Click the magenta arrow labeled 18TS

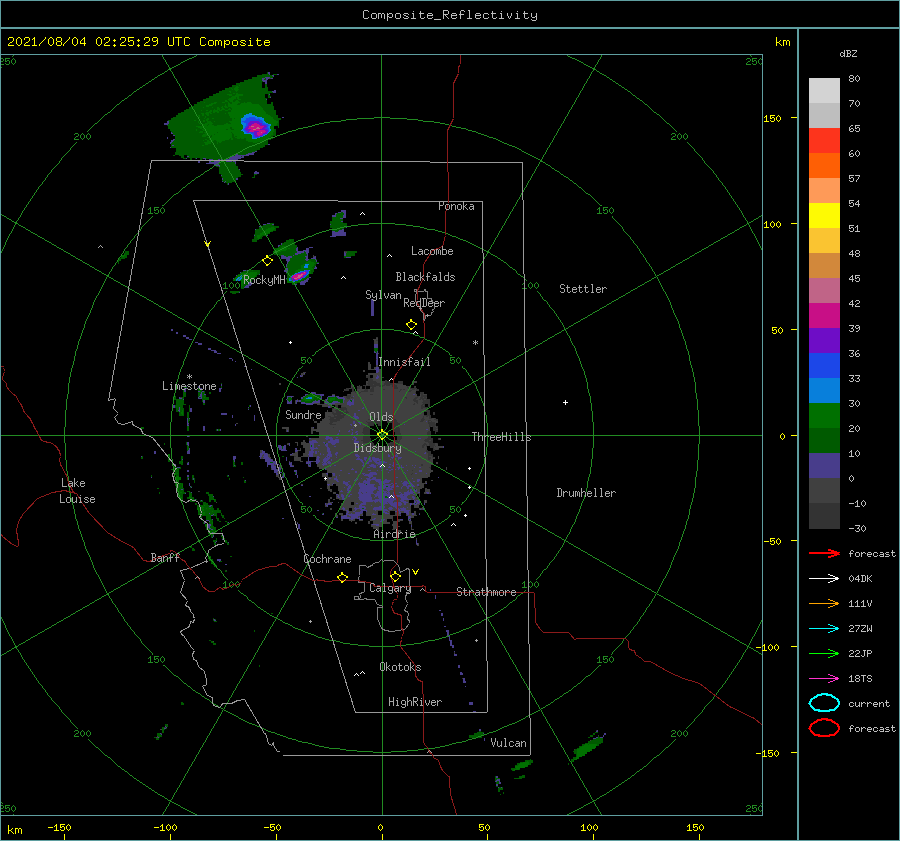[824, 679]
